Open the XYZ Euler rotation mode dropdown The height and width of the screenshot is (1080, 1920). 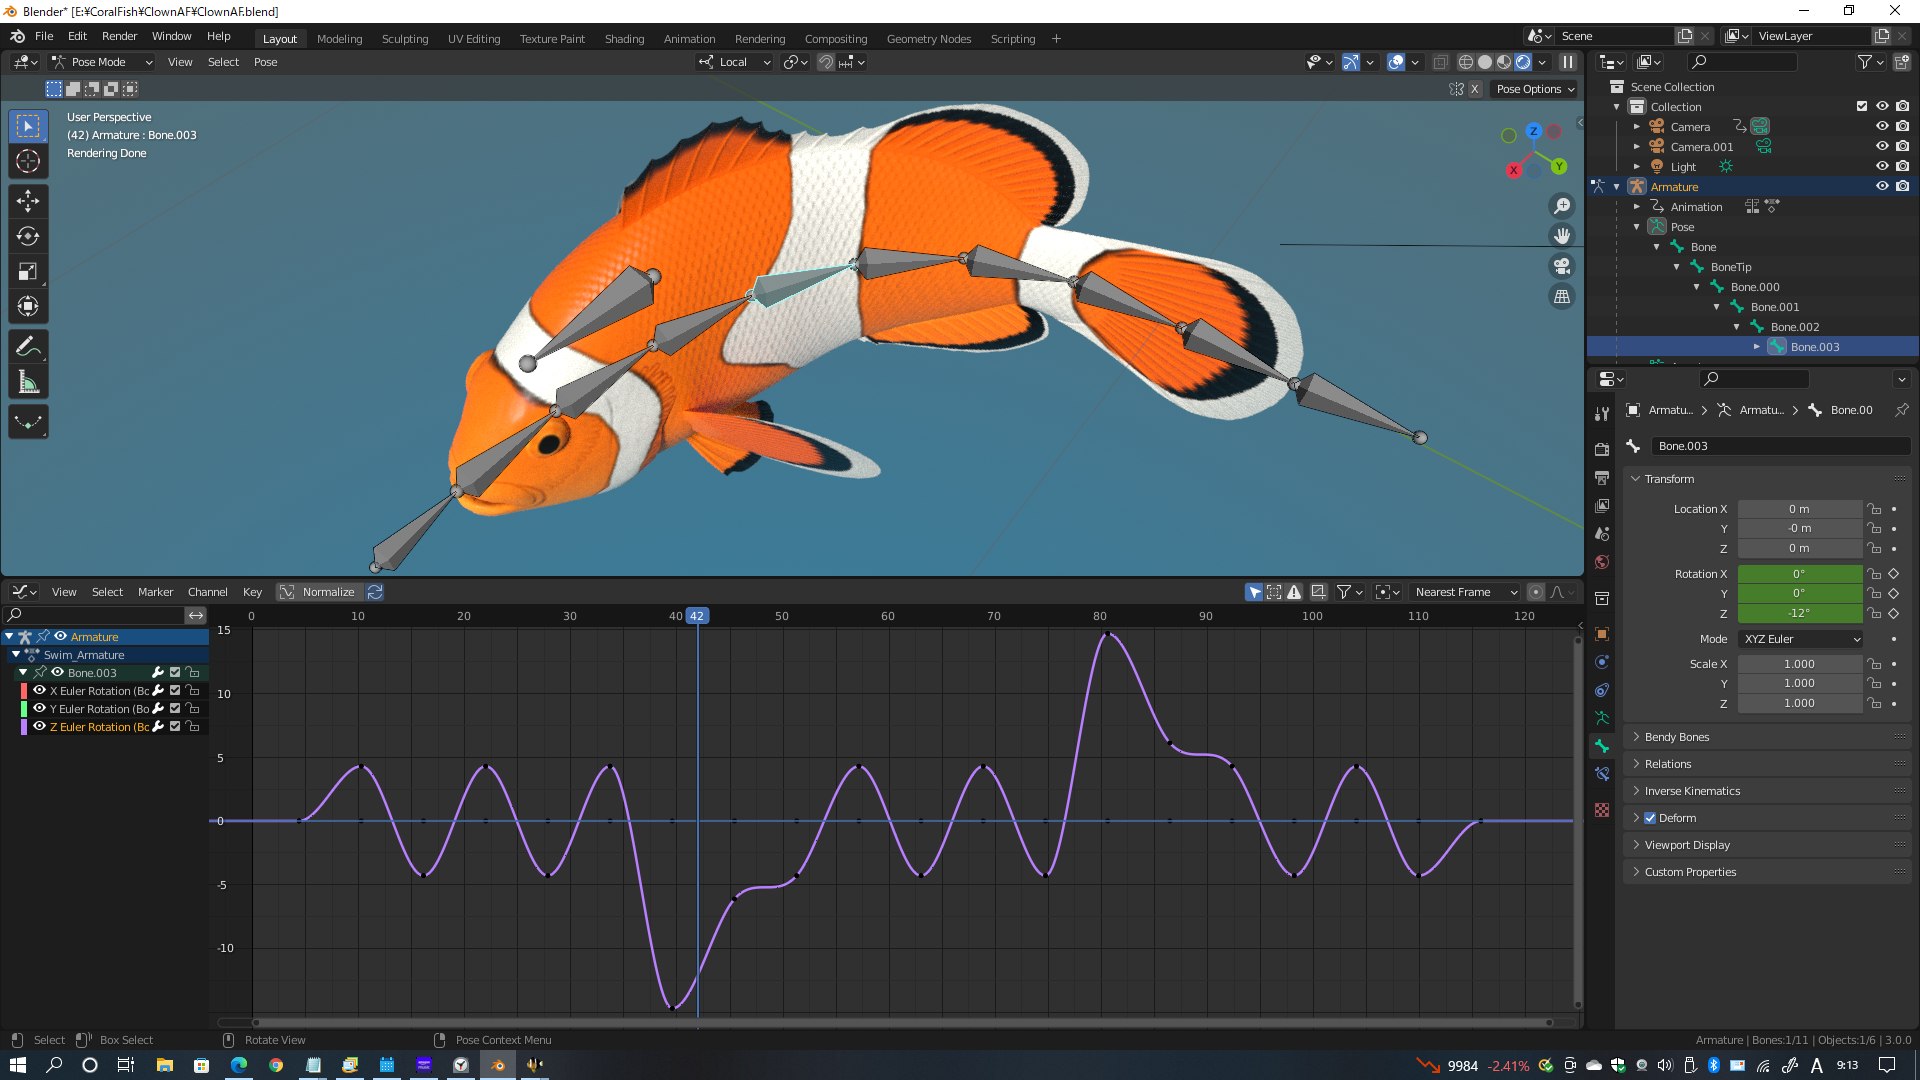click(x=1800, y=639)
